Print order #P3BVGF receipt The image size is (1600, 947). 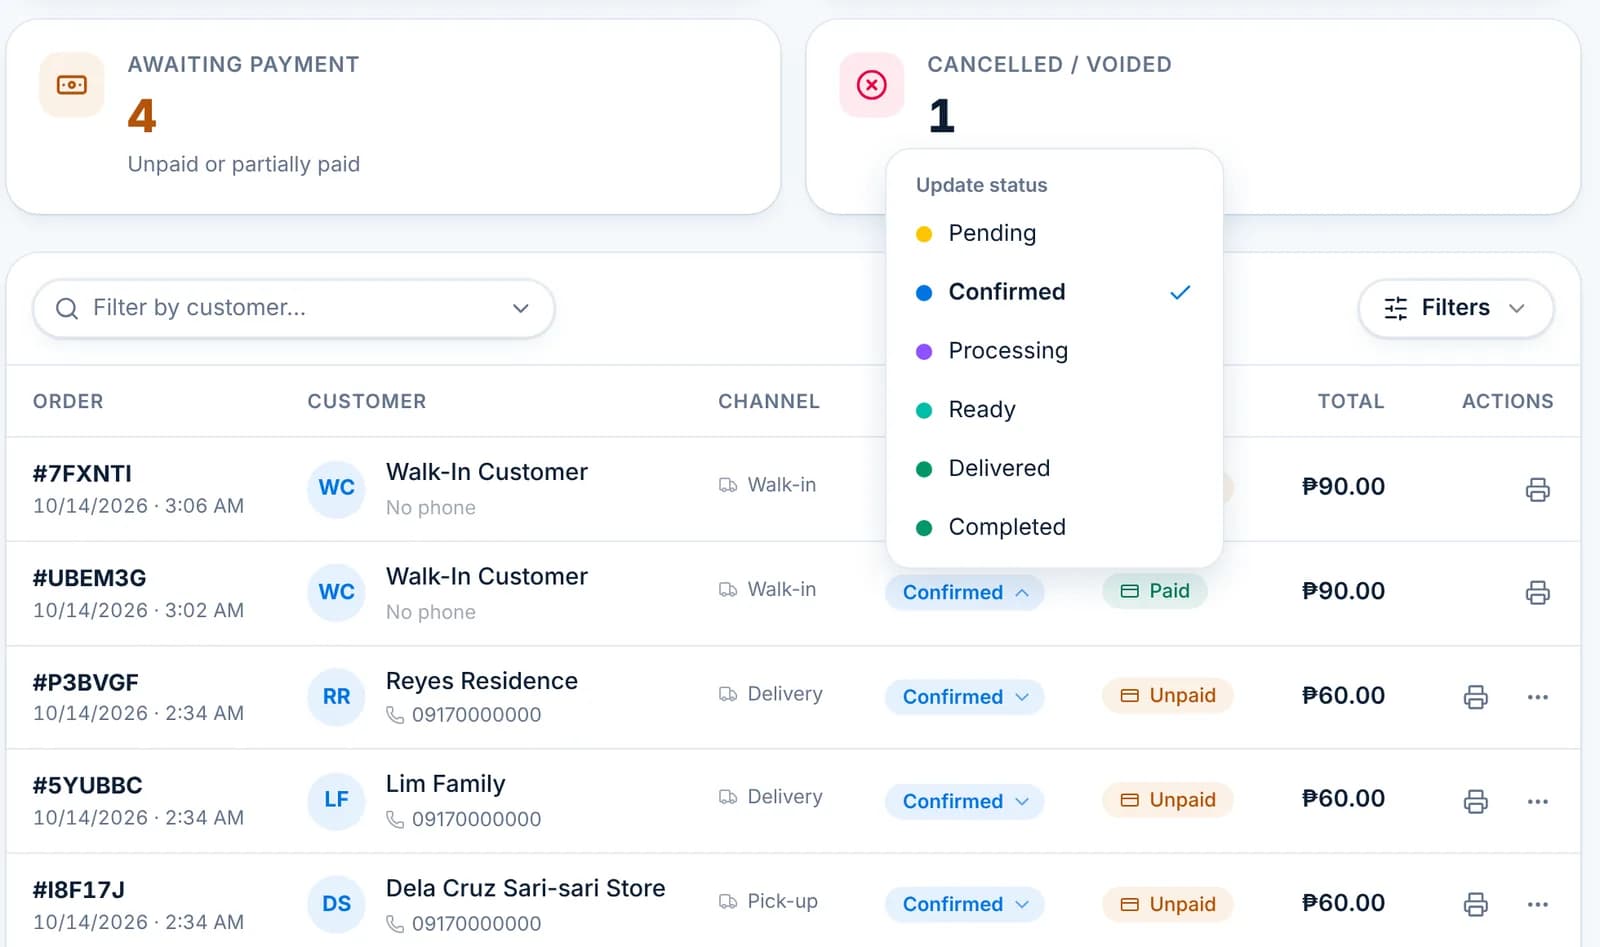point(1475,697)
